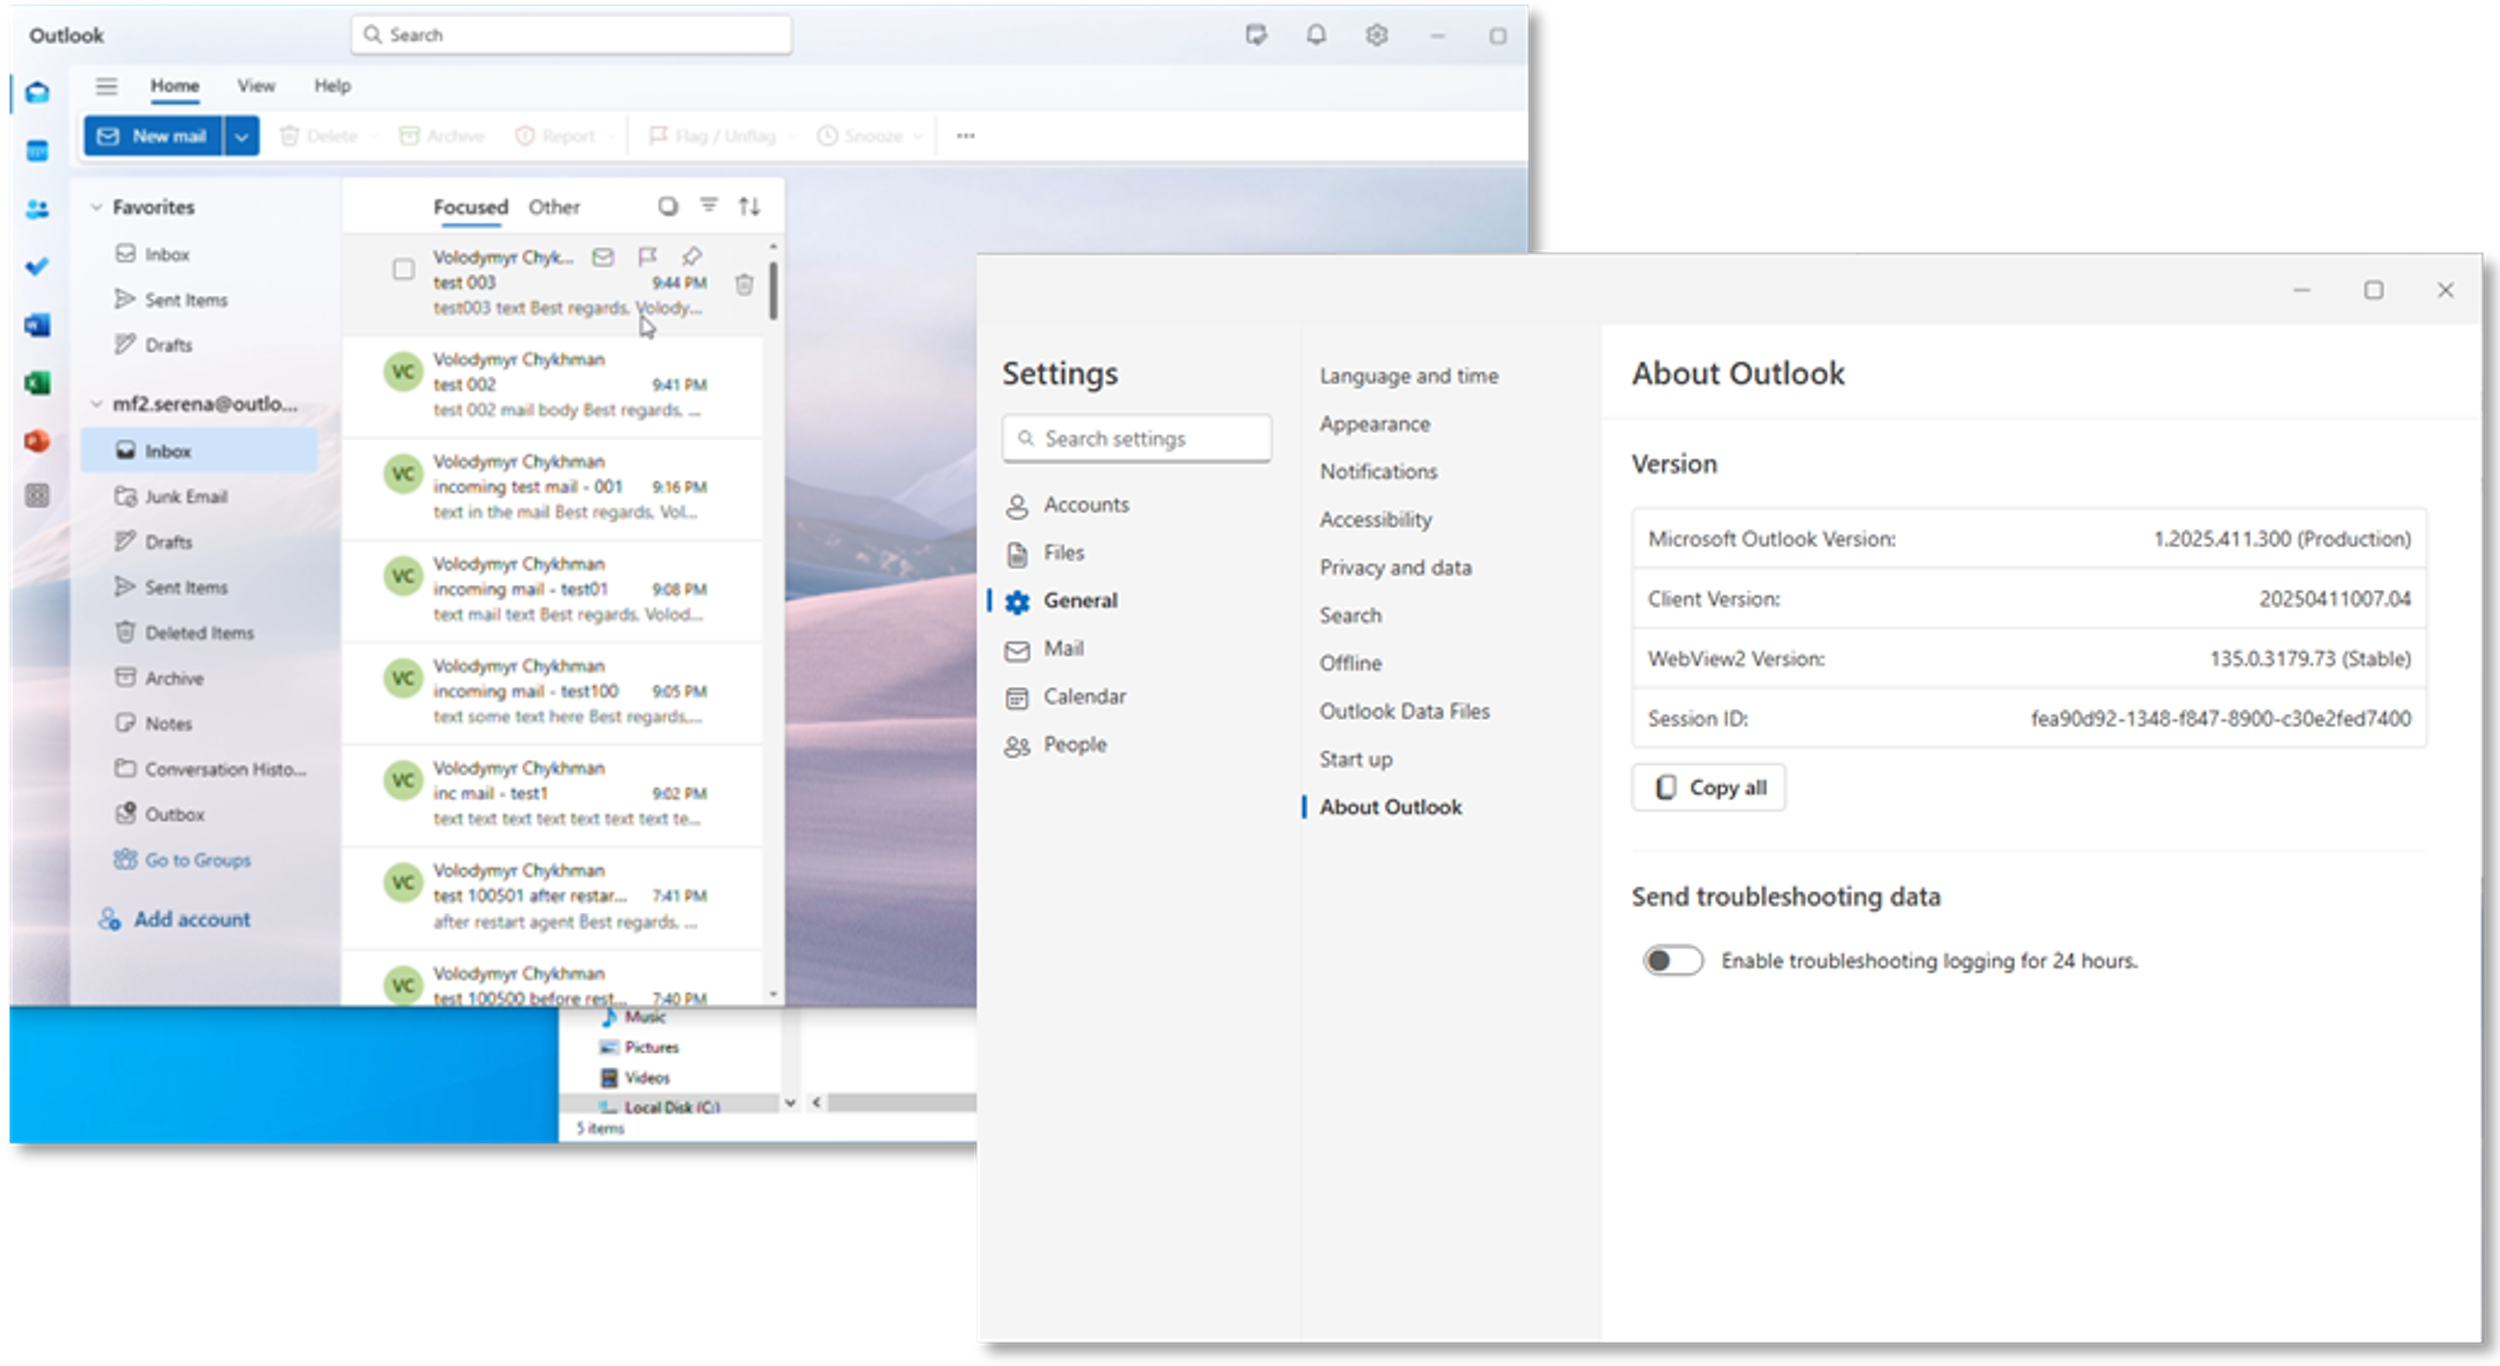Click Delete in the ribbon toolbar
2500x1366 pixels.
[x=319, y=136]
